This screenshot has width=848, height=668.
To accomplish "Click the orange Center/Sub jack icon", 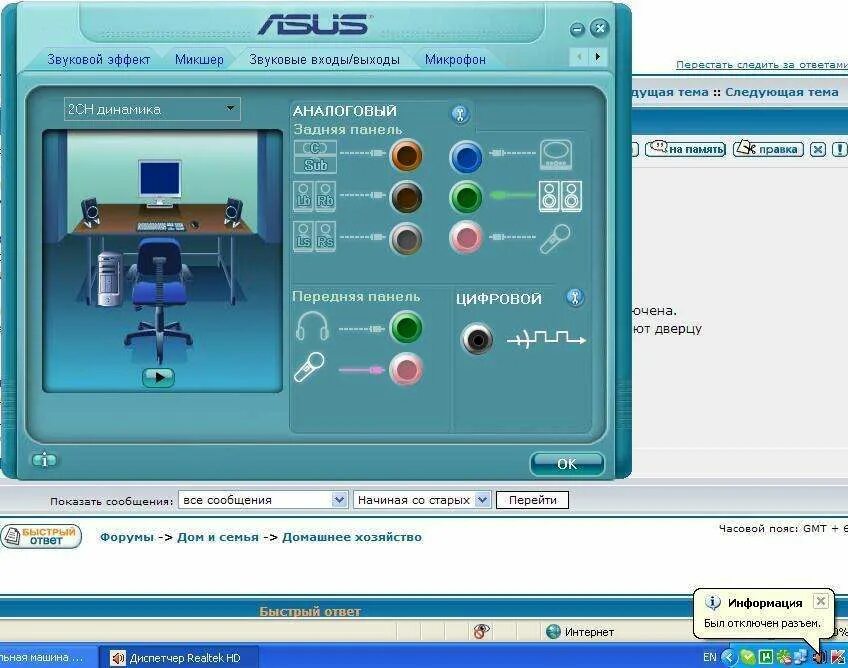I will pyautogui.click(x=405, y=157).
